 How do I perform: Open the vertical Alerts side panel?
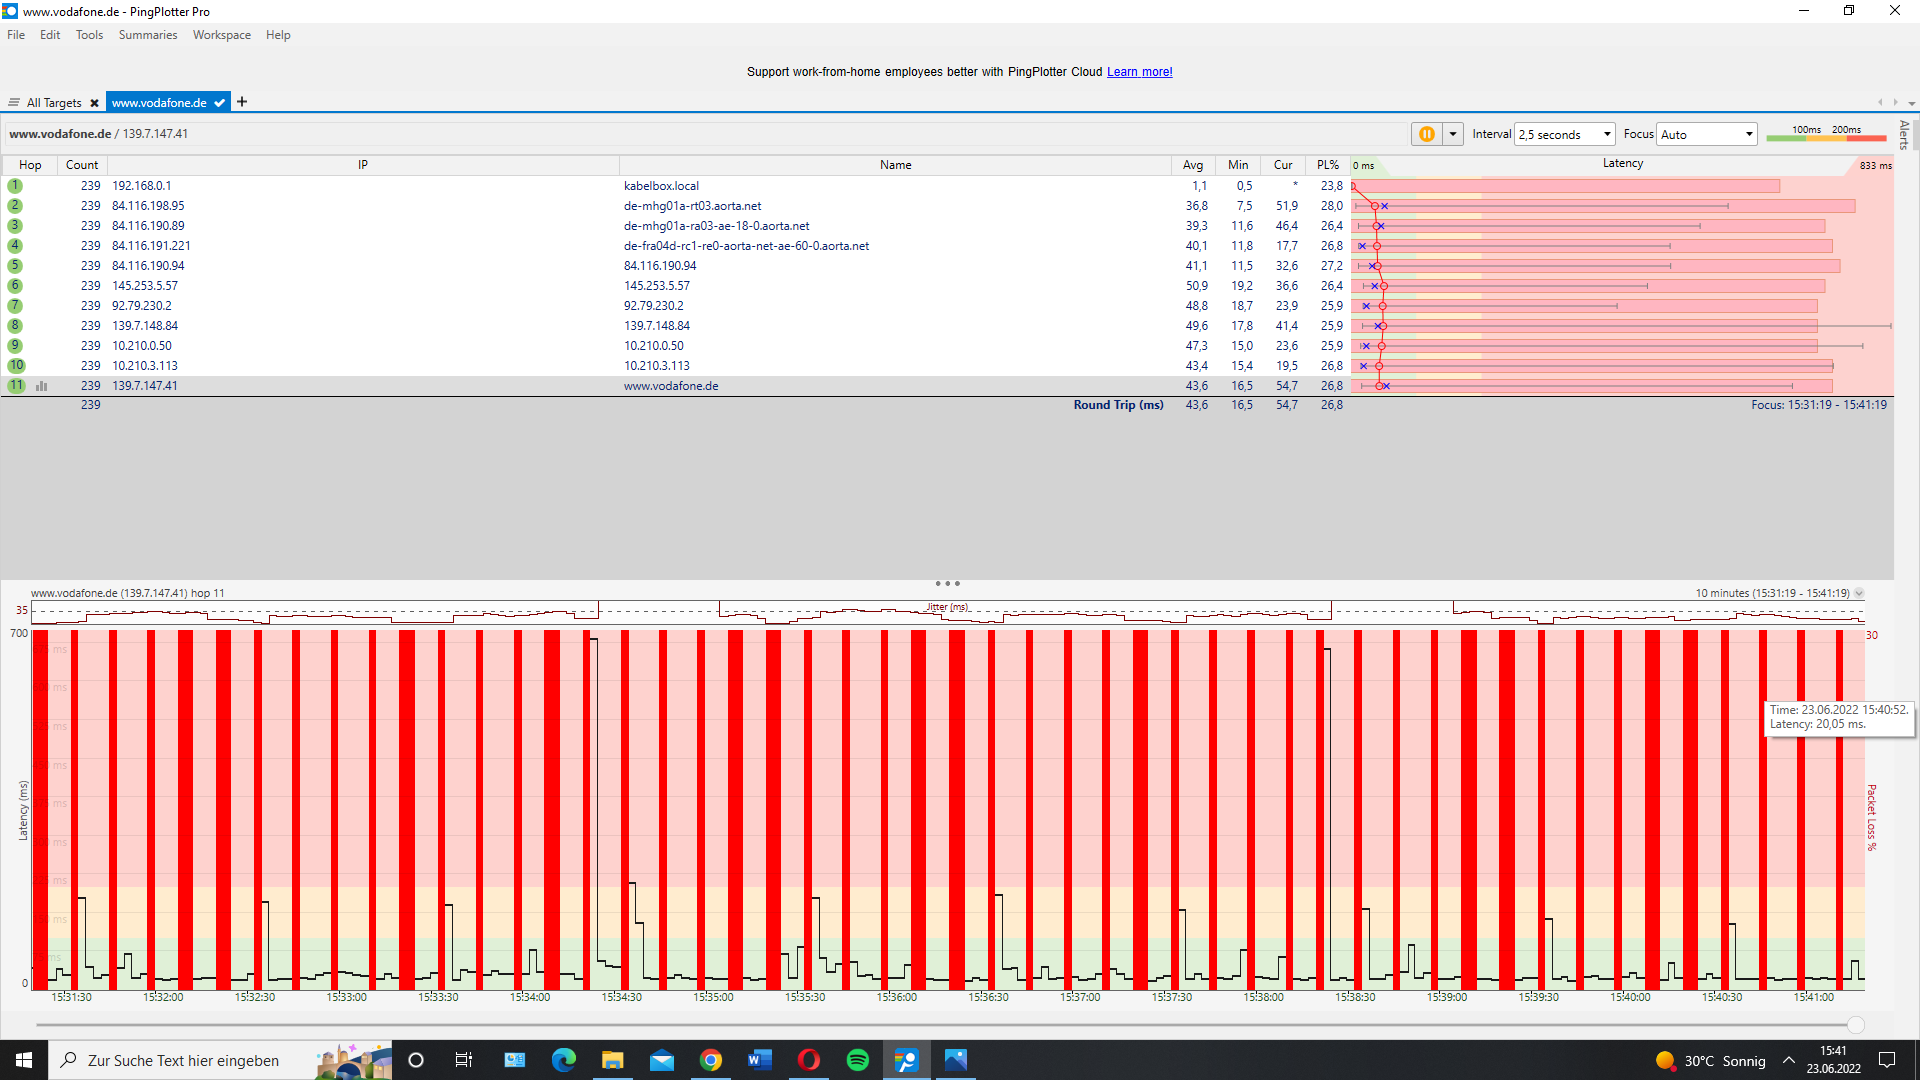(1904, 134)
